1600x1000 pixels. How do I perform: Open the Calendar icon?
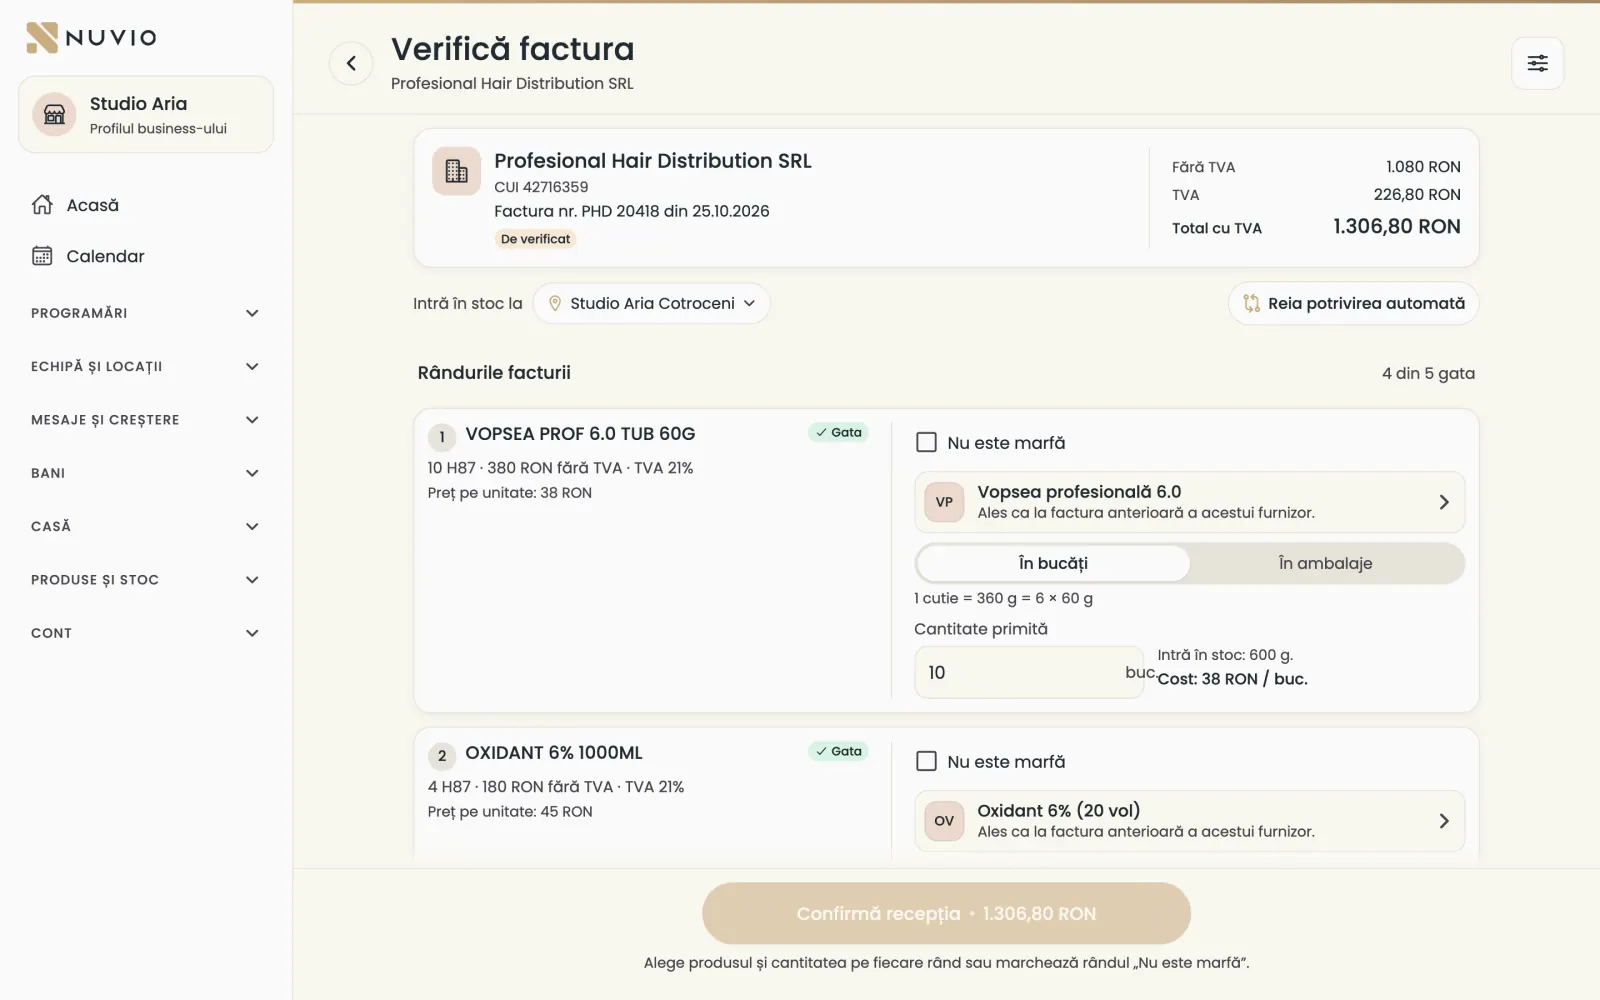[42, 256]
